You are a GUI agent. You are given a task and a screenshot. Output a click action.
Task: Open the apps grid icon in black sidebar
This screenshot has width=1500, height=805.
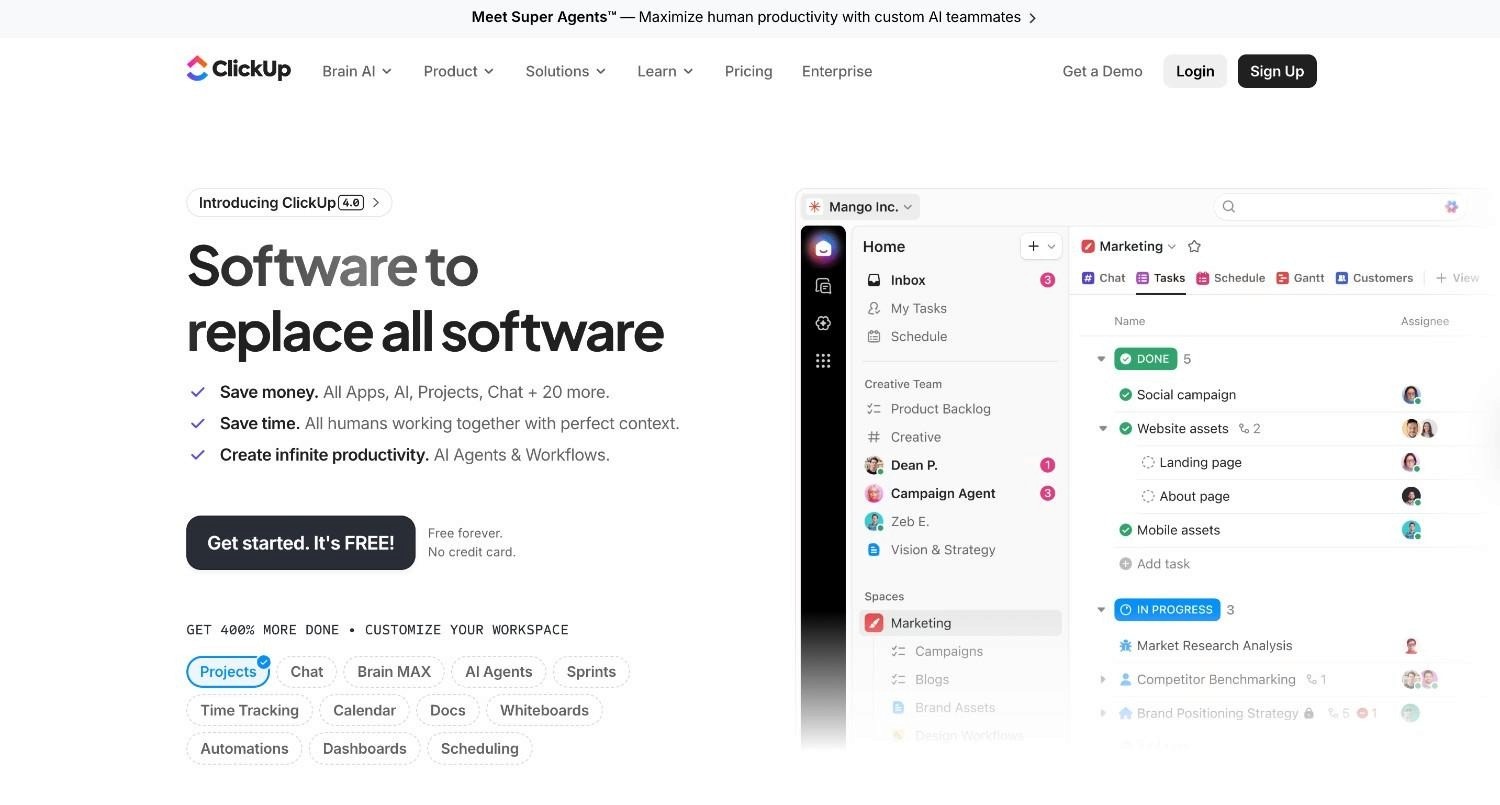[x=823, y=361]
